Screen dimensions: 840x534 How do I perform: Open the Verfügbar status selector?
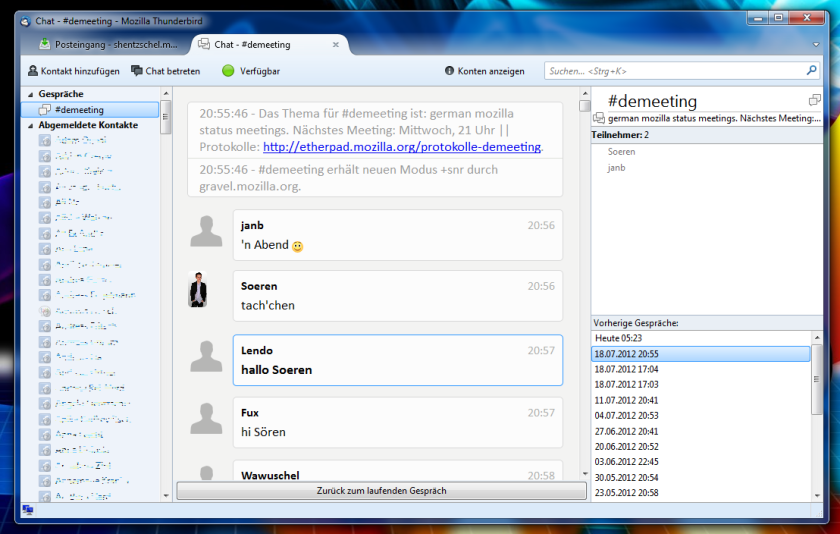click(x=251, y=71)
